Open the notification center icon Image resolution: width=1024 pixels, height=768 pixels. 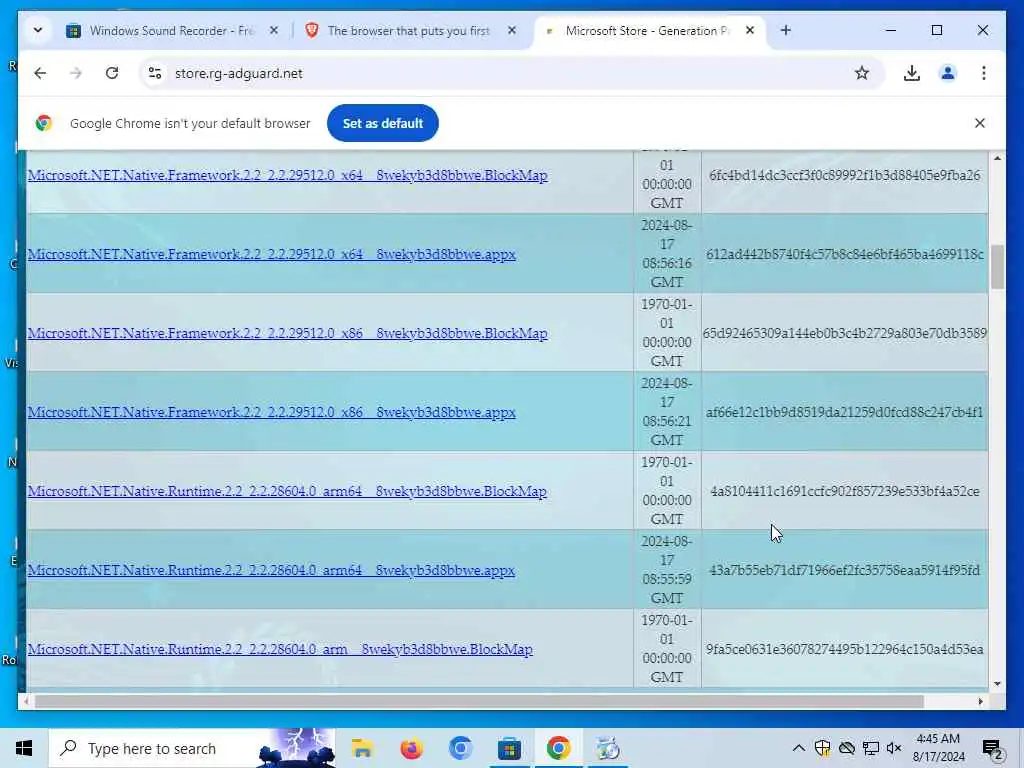pos(992,748)
